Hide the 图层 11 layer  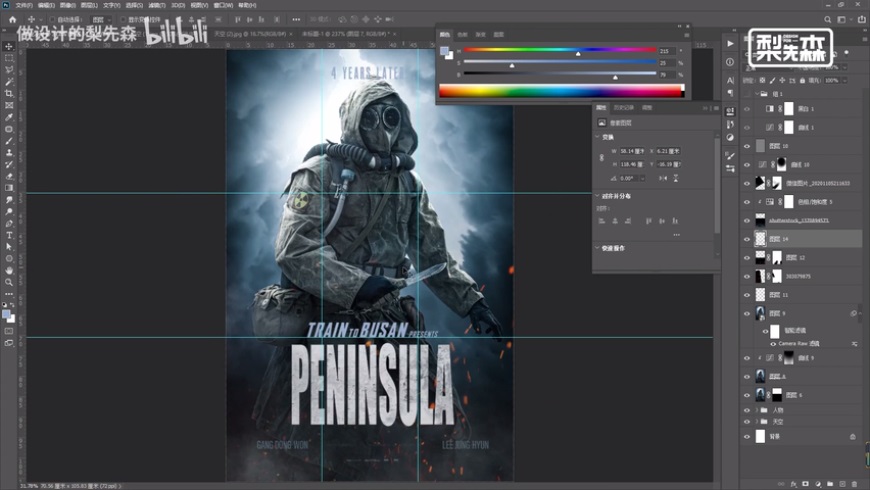click(x=747, y=295)
